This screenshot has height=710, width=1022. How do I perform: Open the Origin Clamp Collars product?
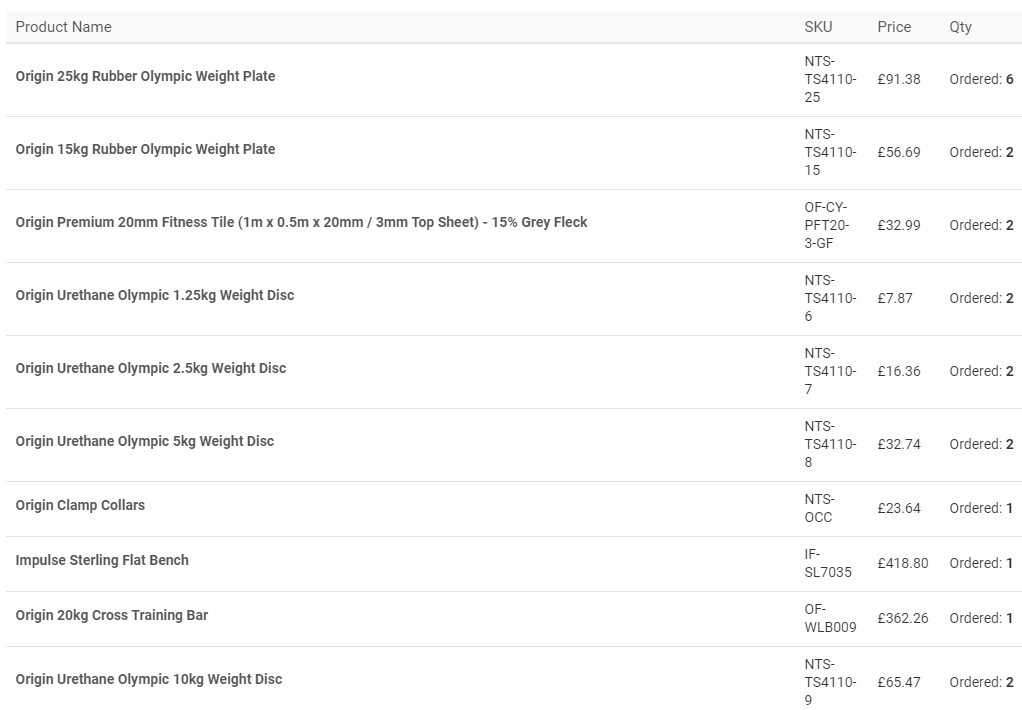tap(80, 505)
